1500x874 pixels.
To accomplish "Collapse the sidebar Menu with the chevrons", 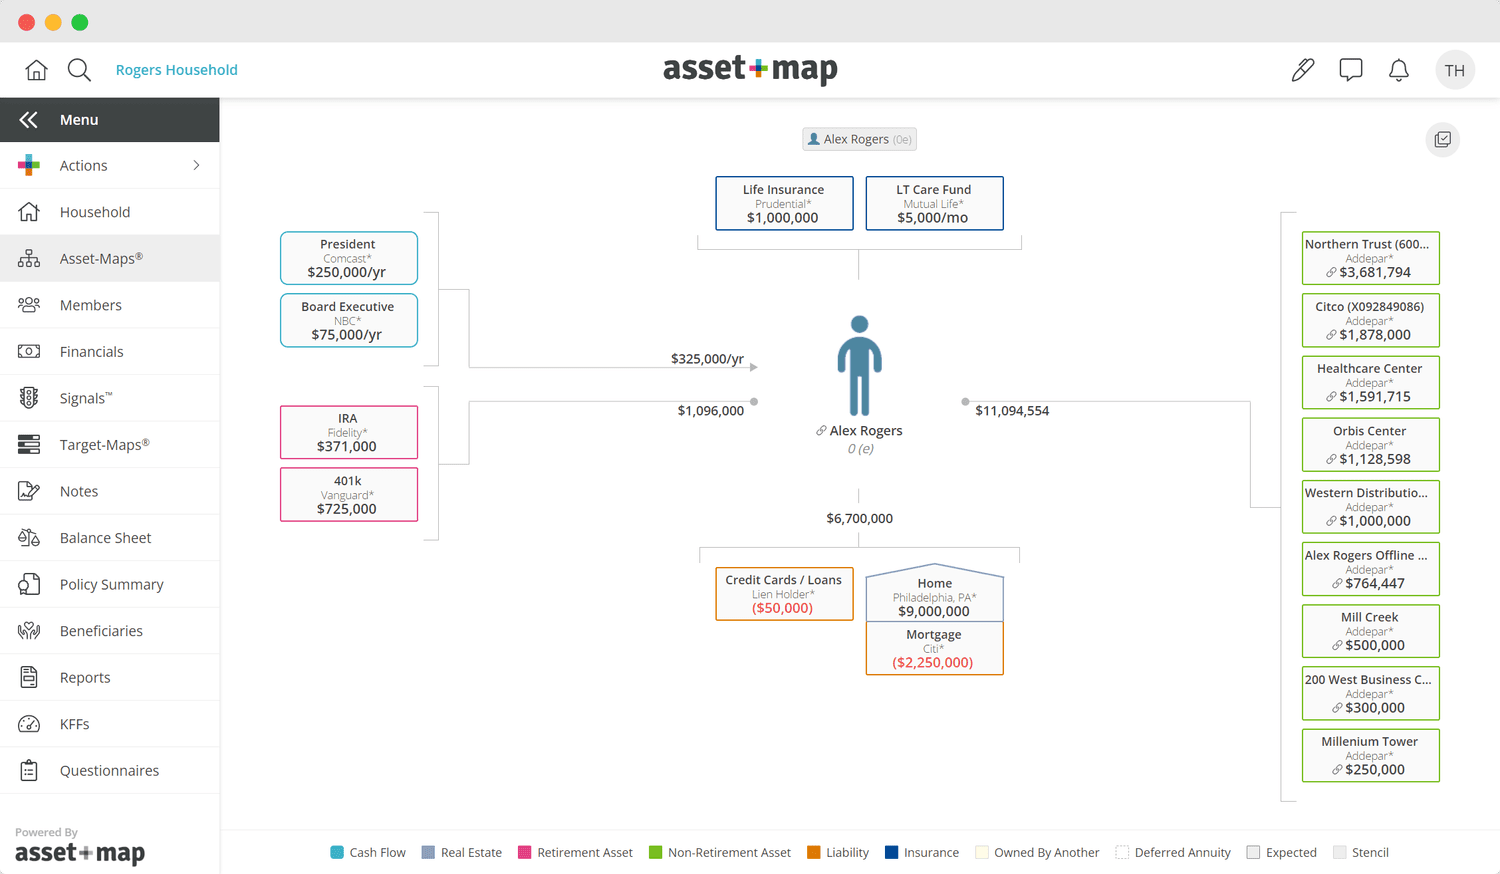I will (x=28, y=119).
